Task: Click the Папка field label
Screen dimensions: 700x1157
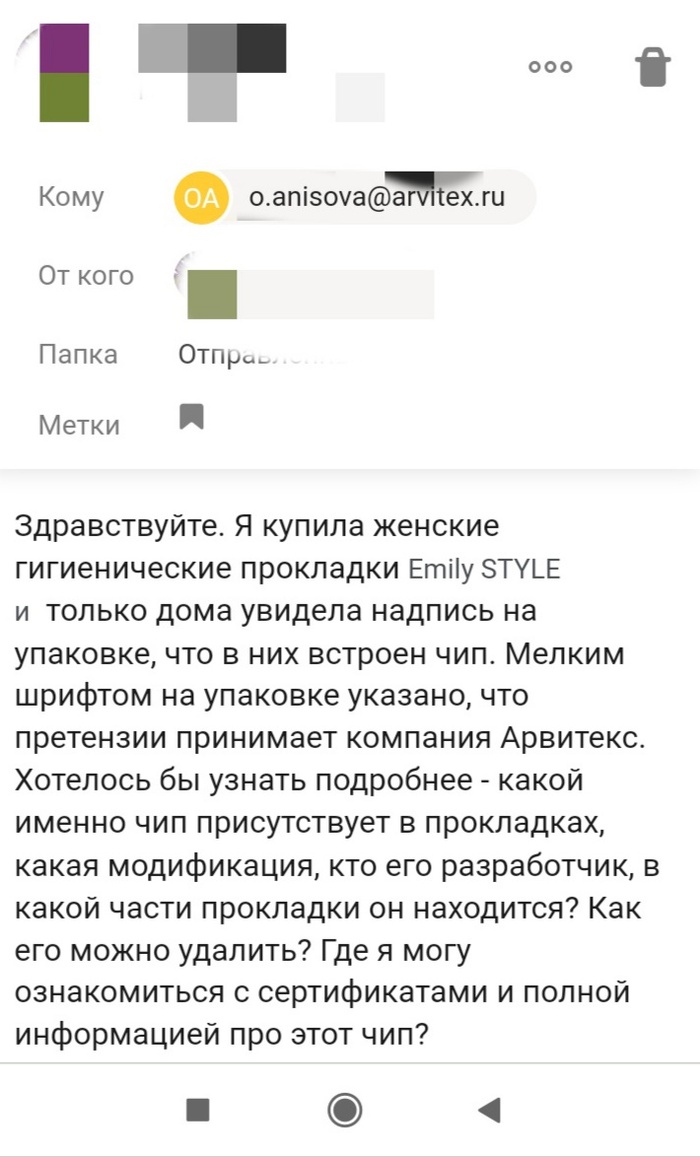Action: tap(78, 354)
